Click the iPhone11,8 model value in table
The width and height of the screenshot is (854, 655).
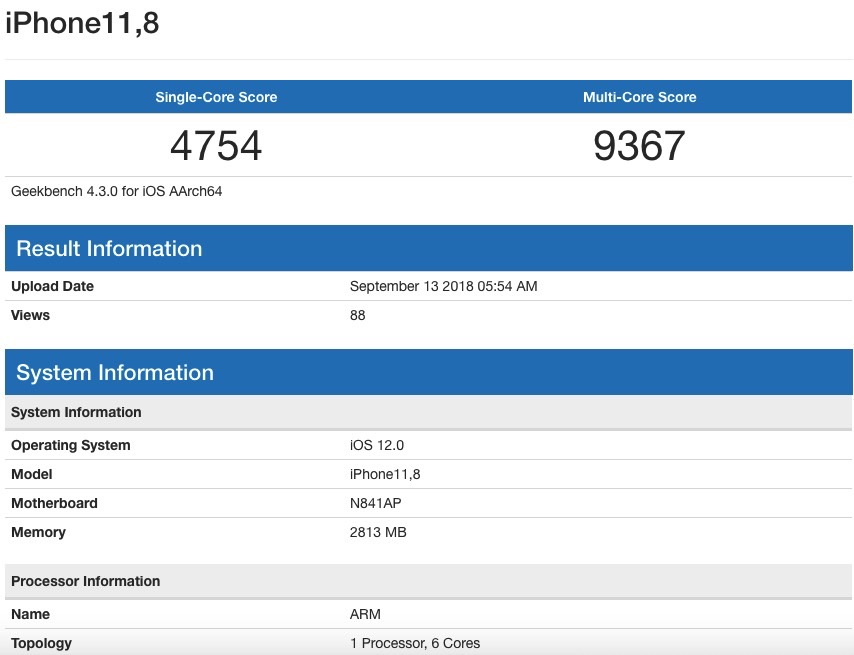click(x=385, y=474)
